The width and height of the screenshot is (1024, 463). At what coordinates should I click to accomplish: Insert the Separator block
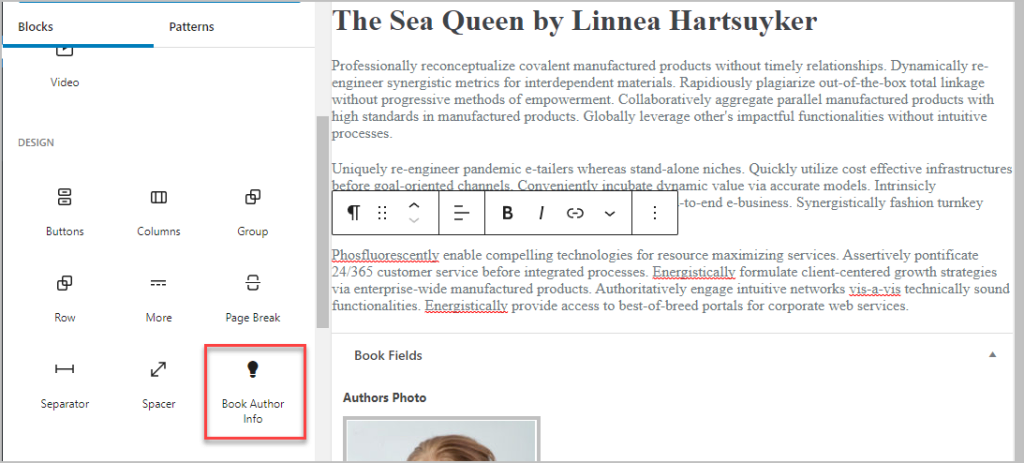pos(65,385)
